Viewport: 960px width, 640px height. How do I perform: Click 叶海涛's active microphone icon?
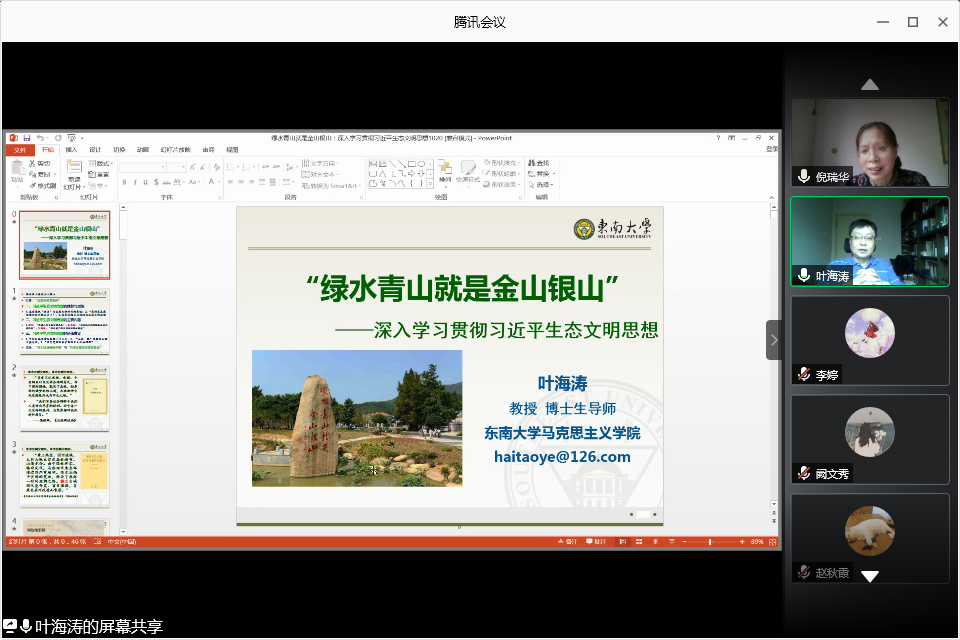pyautogui.click(x=803, y=275)
